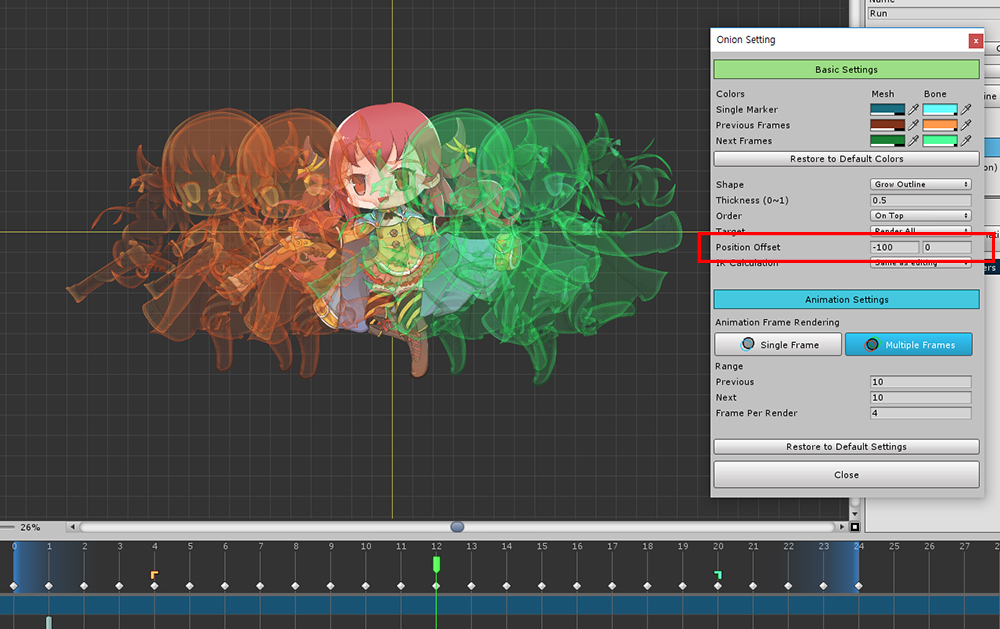Viewport: 1000px width, 629px height.
Task: Click timeline scroll left arrow
Action: click(x=72, y=527)
